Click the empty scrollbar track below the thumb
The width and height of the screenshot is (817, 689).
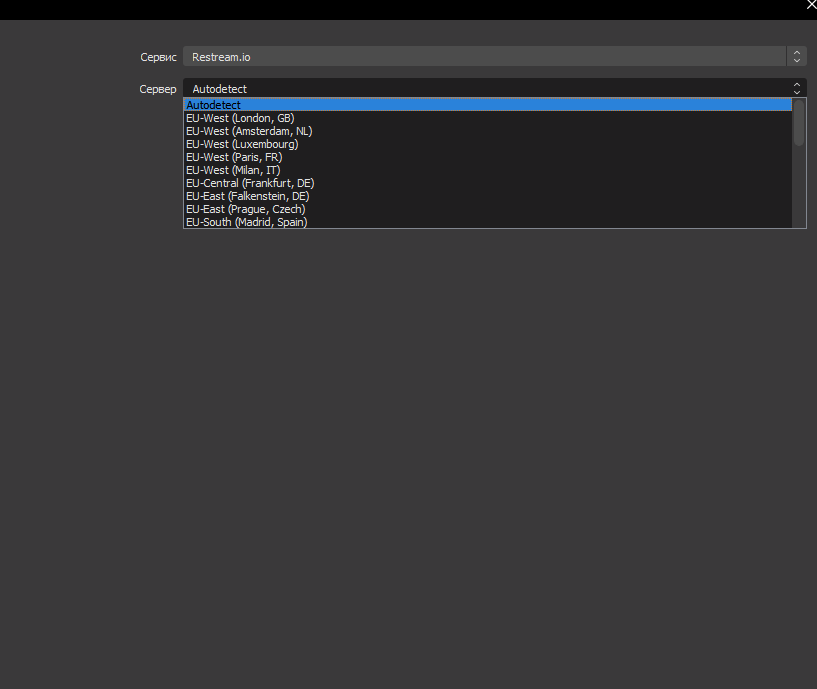[799, 190]
